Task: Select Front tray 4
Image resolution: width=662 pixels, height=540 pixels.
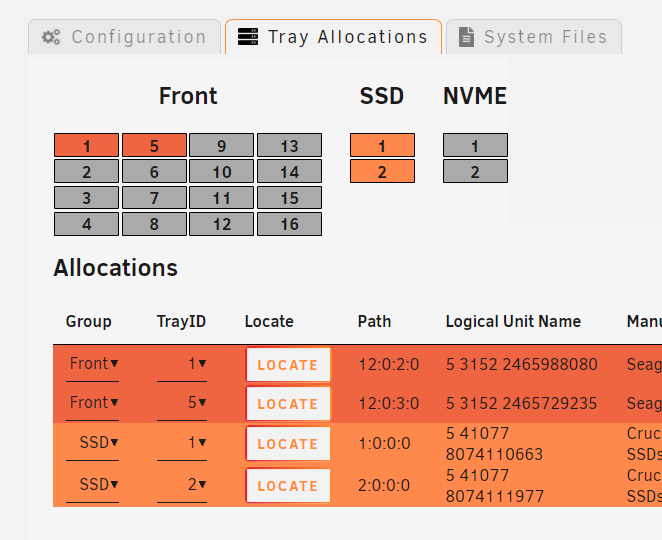Action: (x=87, y=224)
